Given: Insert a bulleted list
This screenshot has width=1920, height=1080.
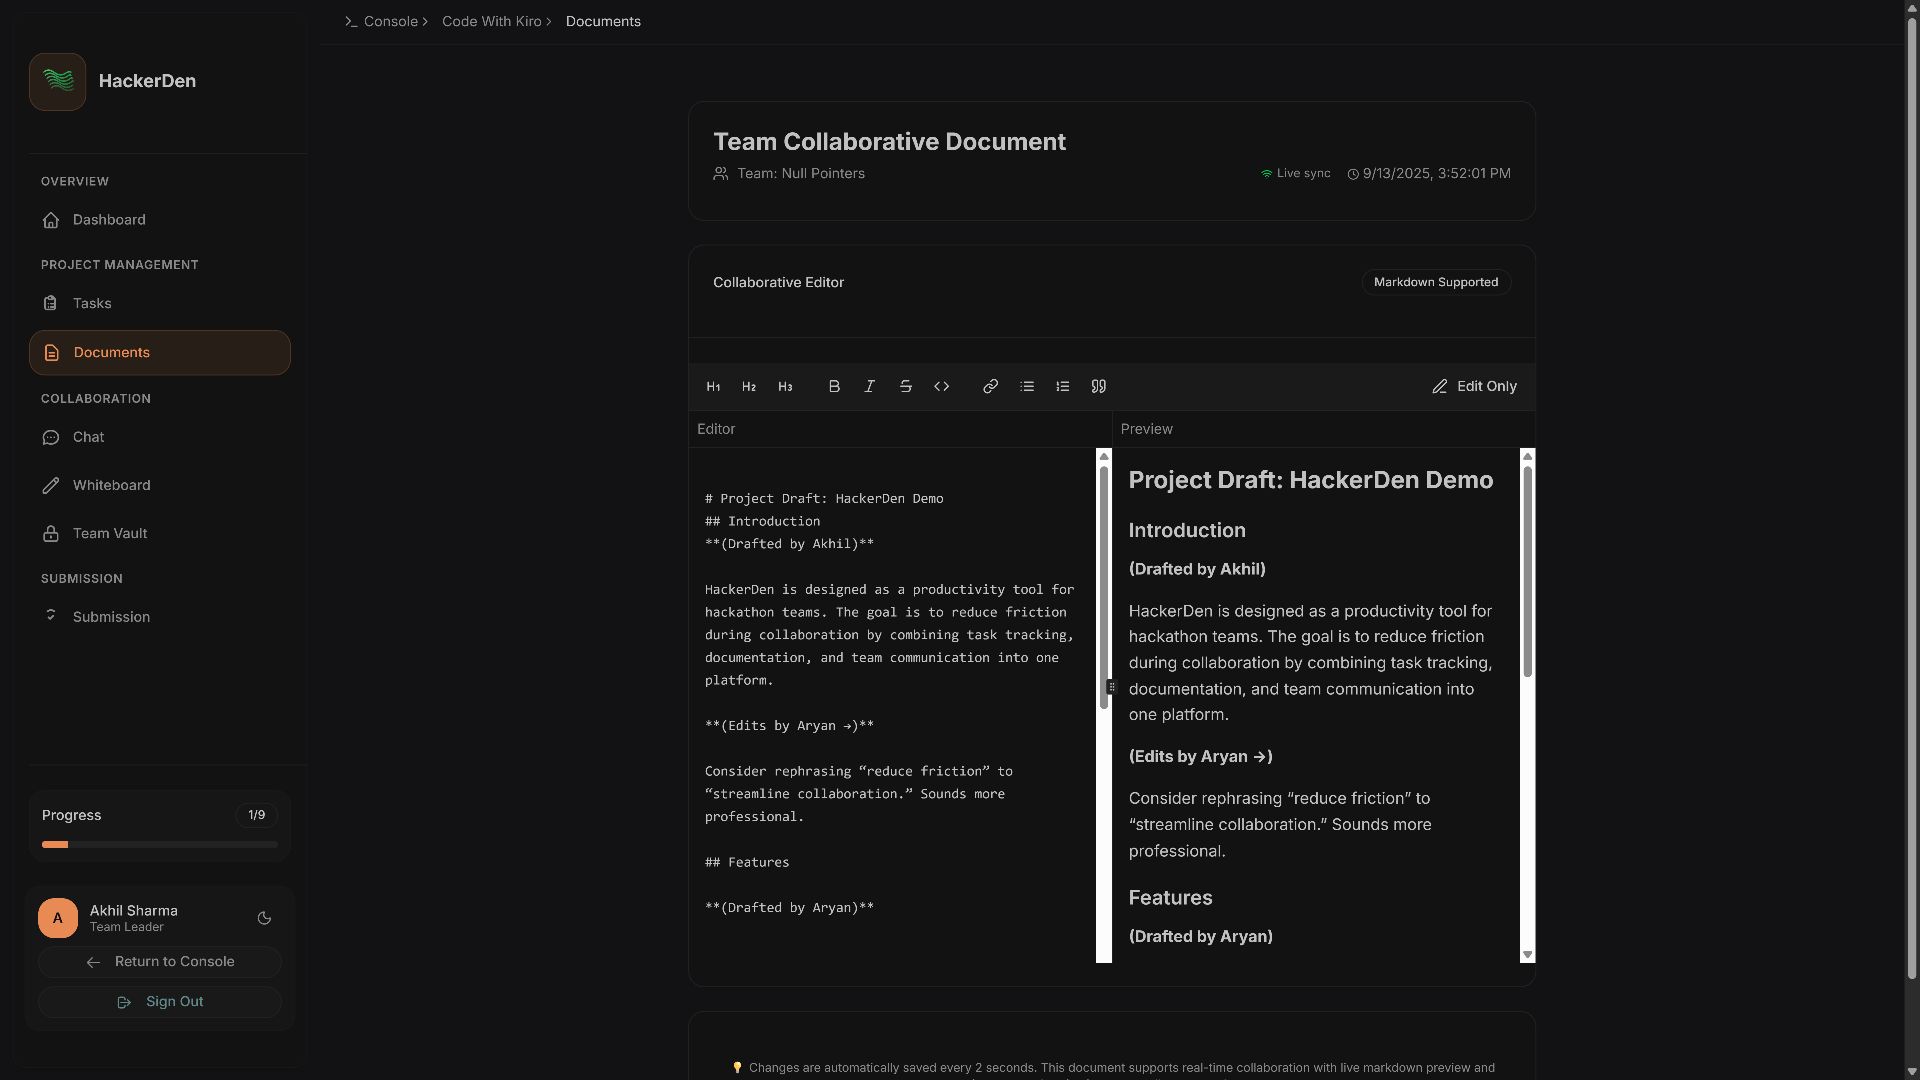Looking at the screenshot, I should click(x=1027, y=387).
